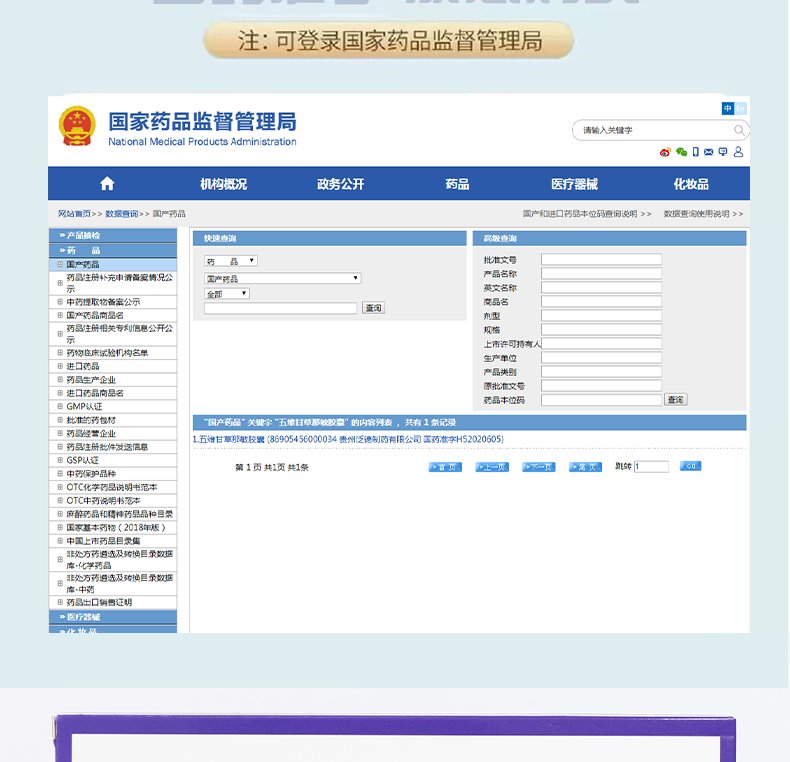Go to 首页 first page button
790x762 pixels.
pyautogui.click(x=445, y=467)
